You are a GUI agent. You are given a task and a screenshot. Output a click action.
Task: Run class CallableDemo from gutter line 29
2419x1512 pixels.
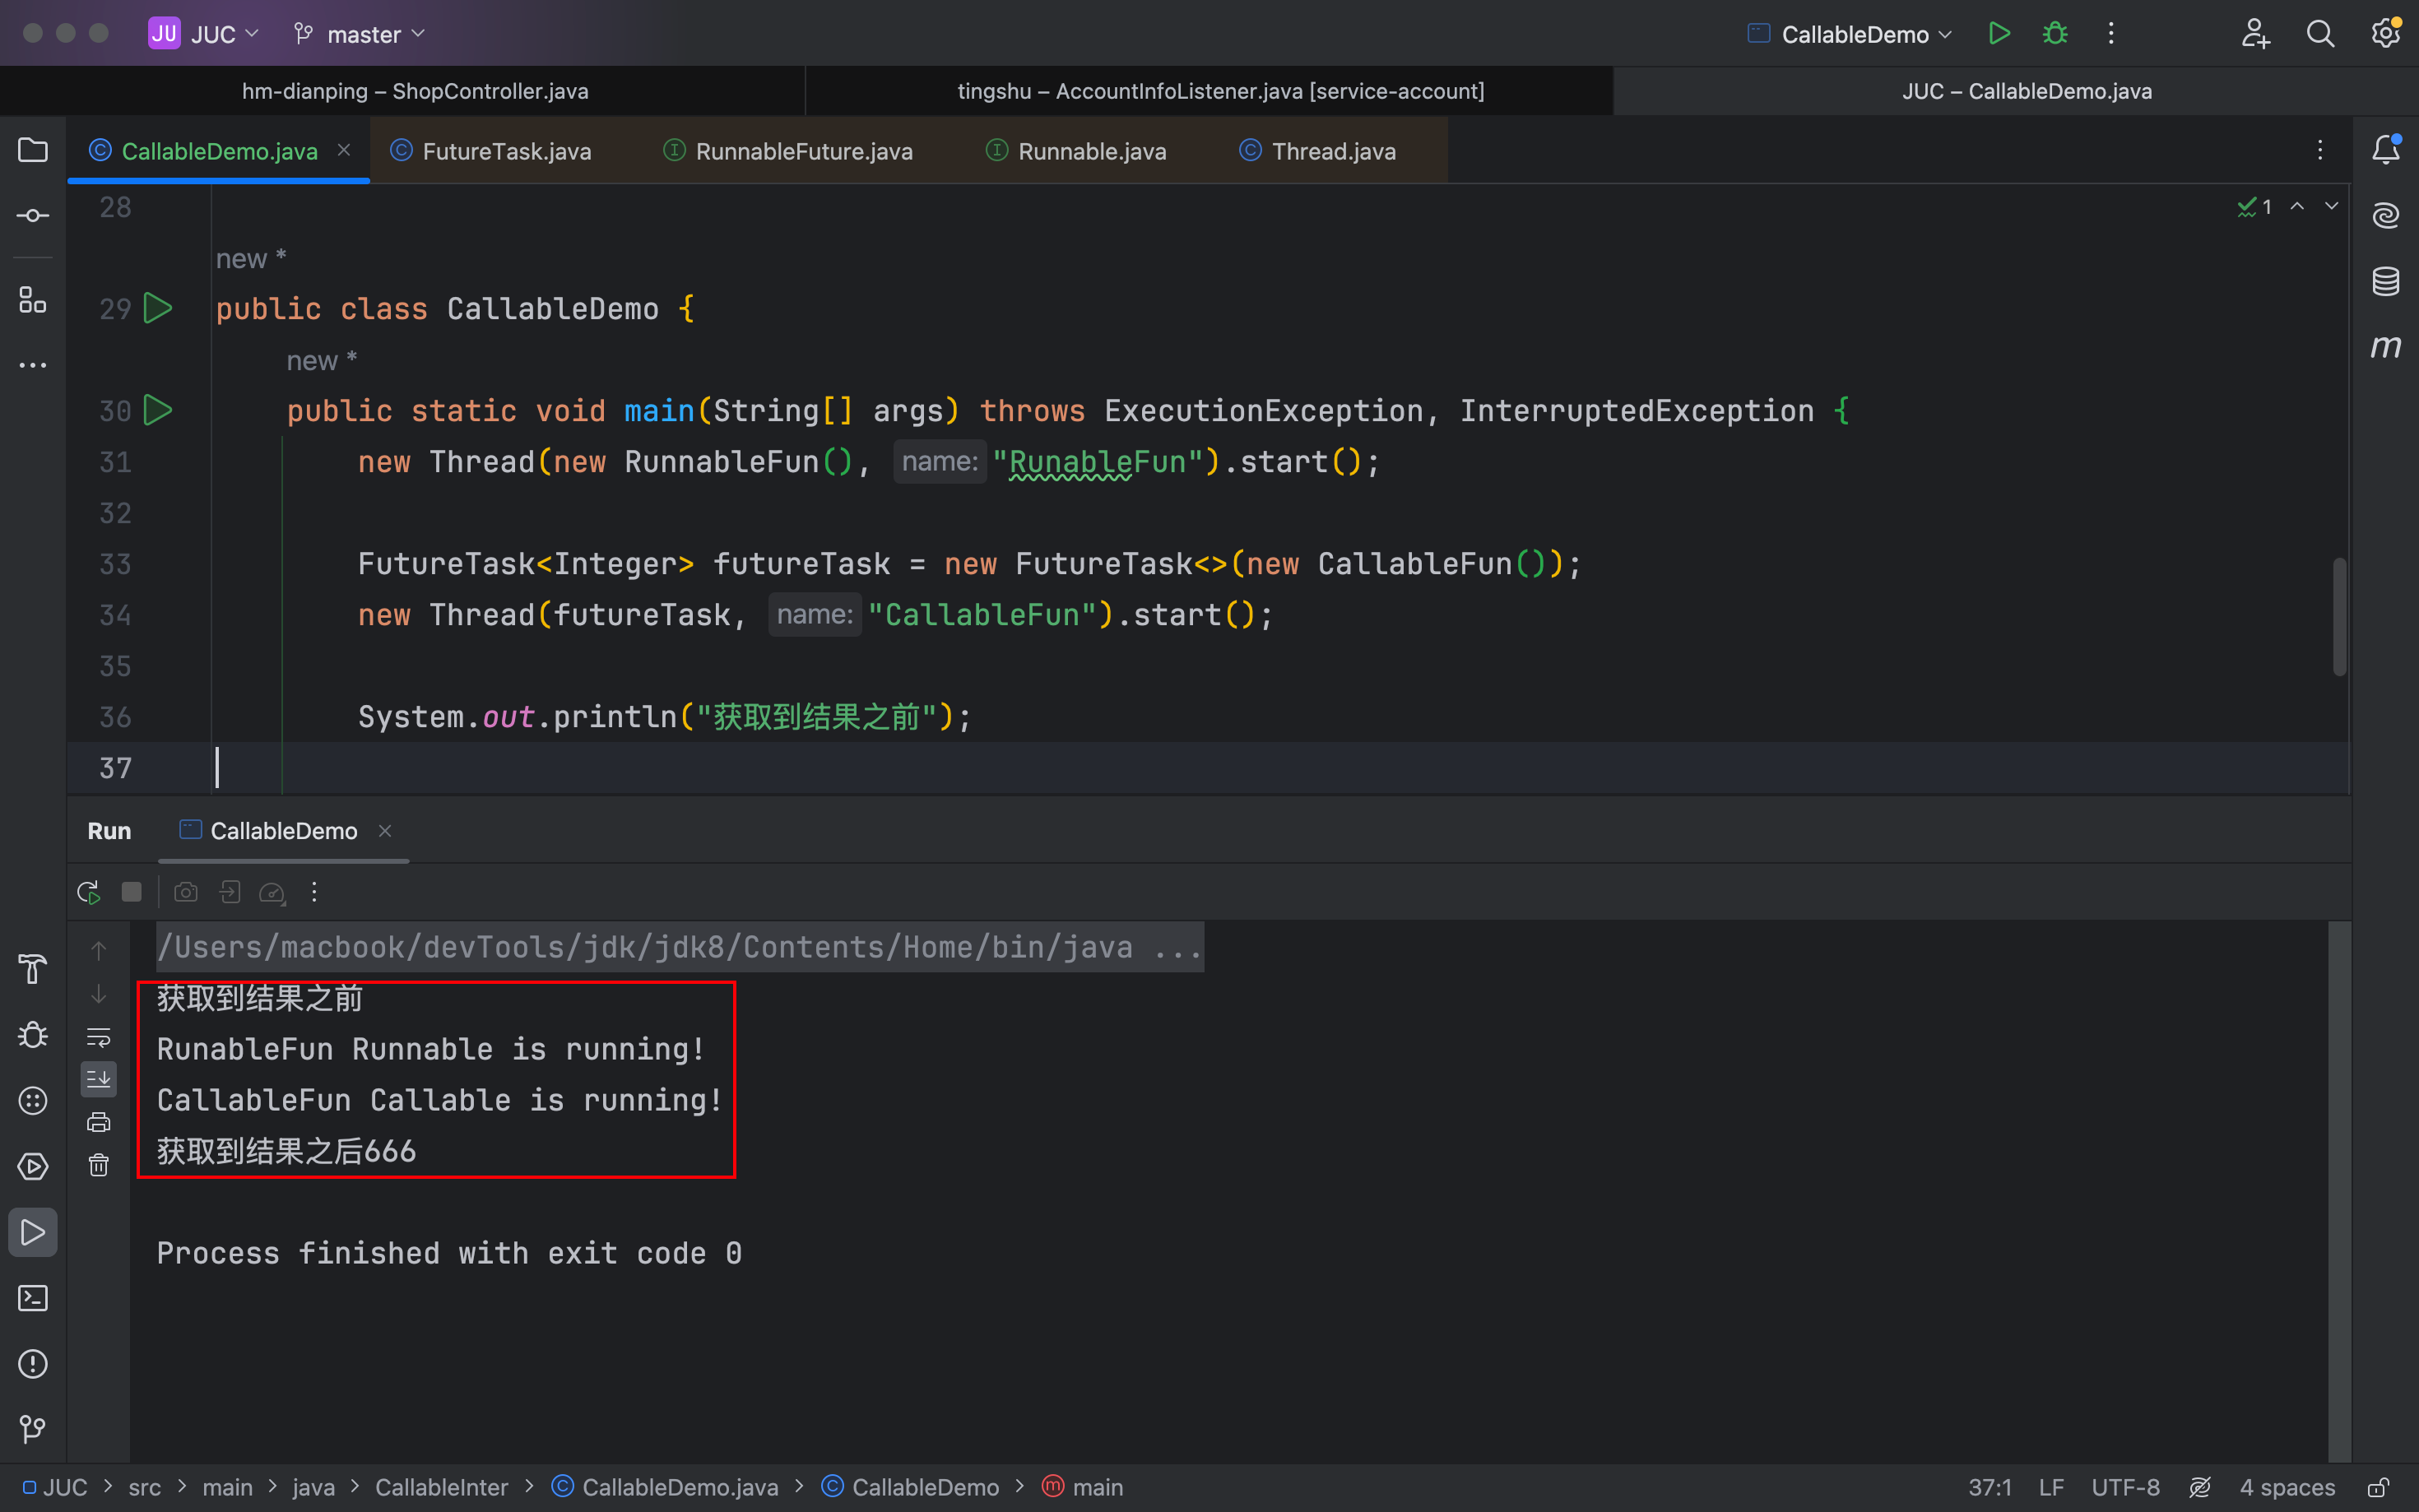click(158, 308)
